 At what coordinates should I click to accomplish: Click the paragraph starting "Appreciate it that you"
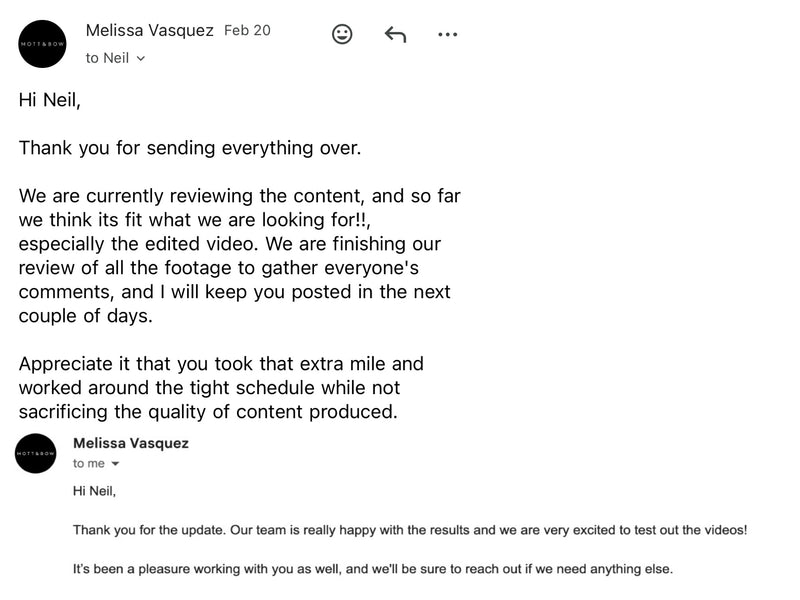[220, 387]
